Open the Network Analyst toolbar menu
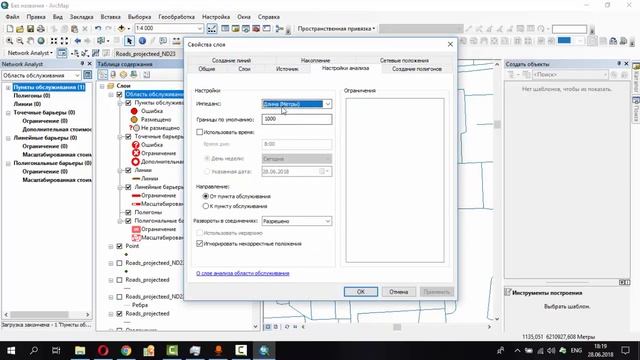Viewport: 640px width, 360px height. point(30,53)
